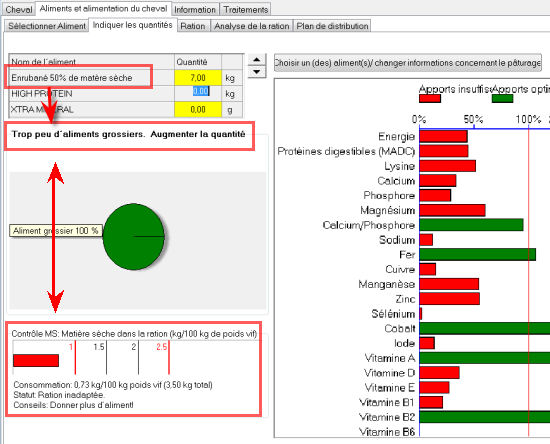This screenshot has height=444, width=550.
Task: Click the Vitamine B2 label
Action: tap(387, 417)
